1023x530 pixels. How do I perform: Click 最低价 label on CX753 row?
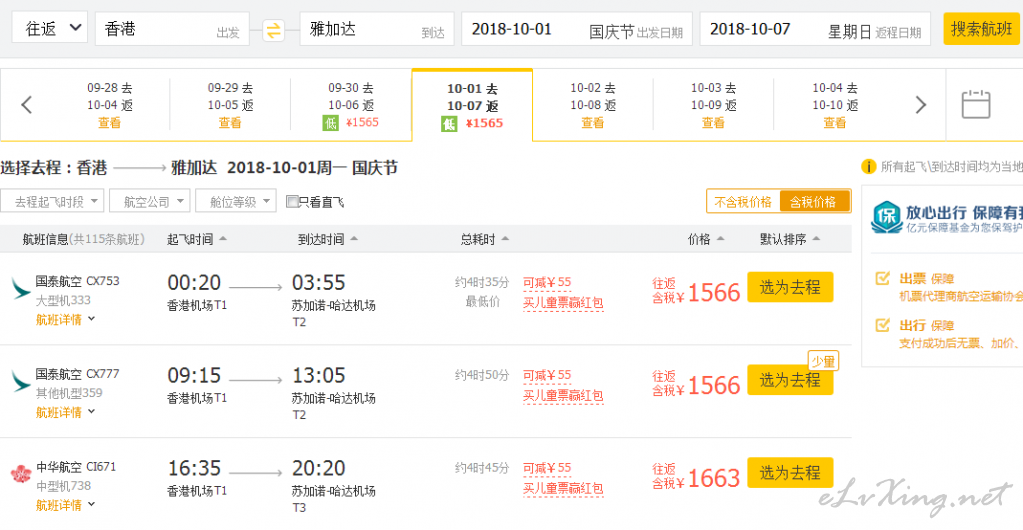pos(483,302)
